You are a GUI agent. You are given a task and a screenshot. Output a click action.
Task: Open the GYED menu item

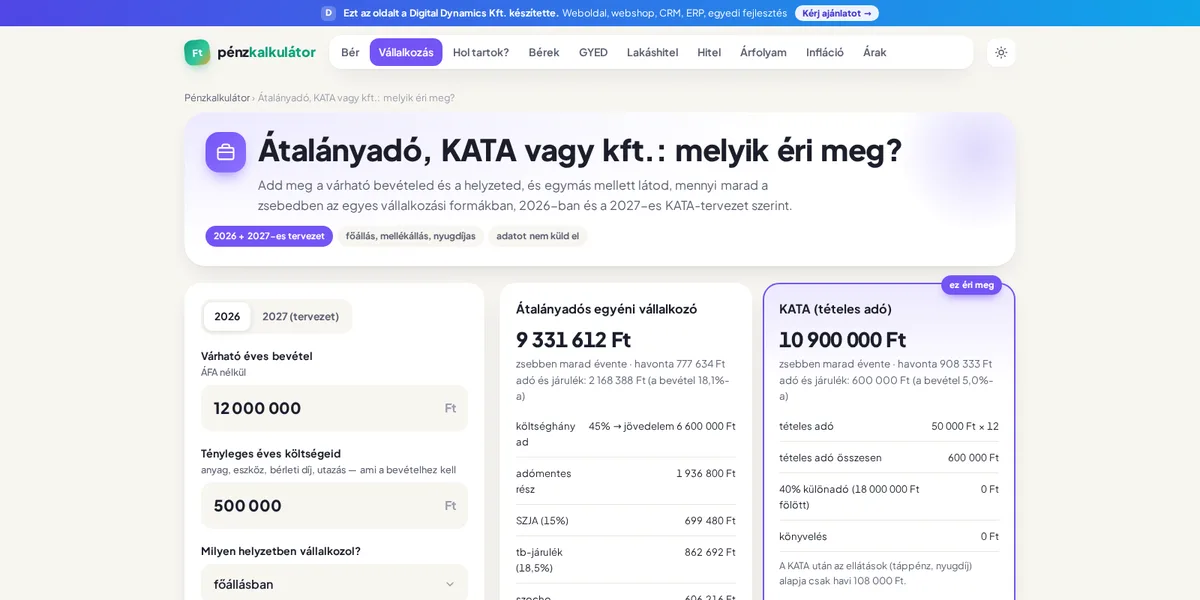pos(593,52)
